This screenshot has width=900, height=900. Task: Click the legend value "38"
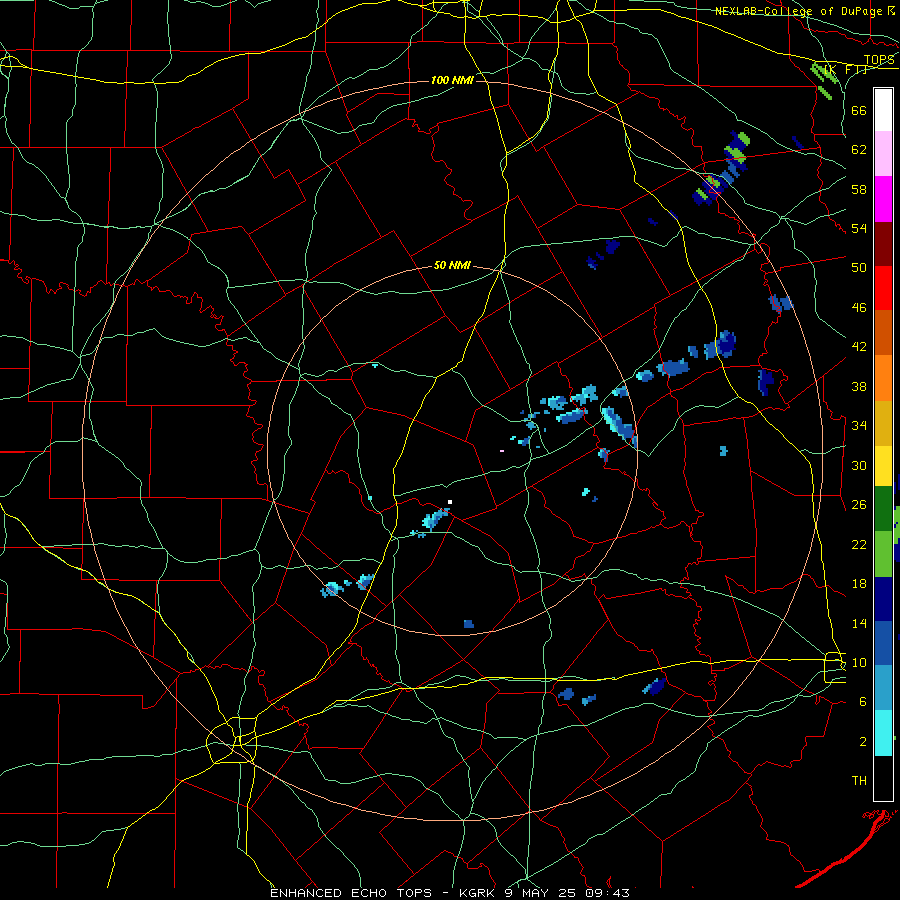pyautogui.click(x=859, y=386)
